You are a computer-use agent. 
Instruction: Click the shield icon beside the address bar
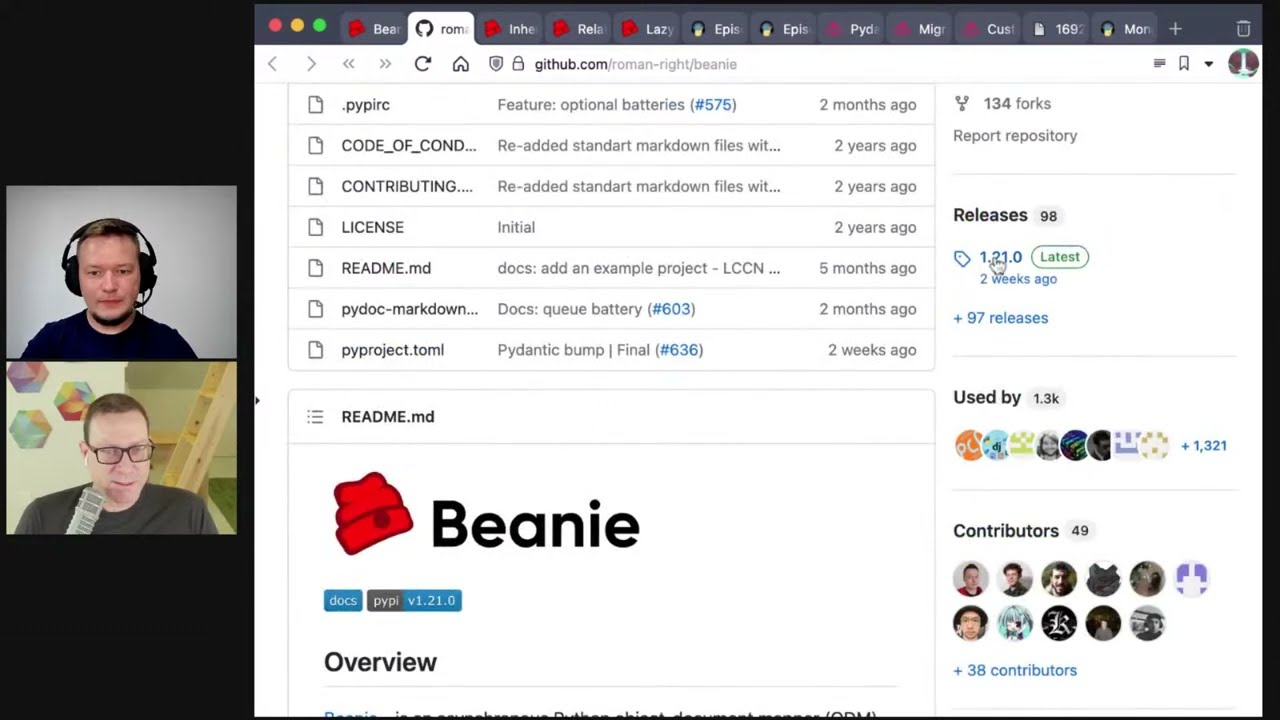[496, 64]
